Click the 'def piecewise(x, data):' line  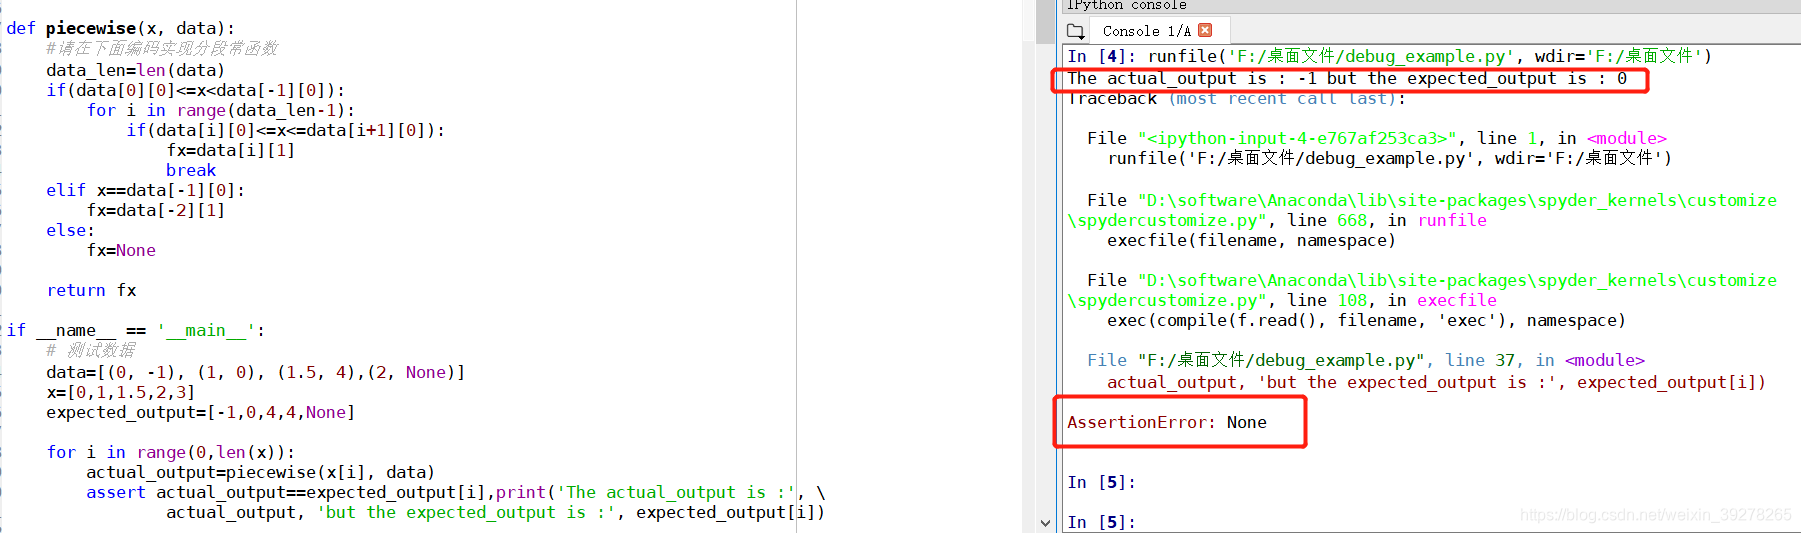tap(121, 28)
